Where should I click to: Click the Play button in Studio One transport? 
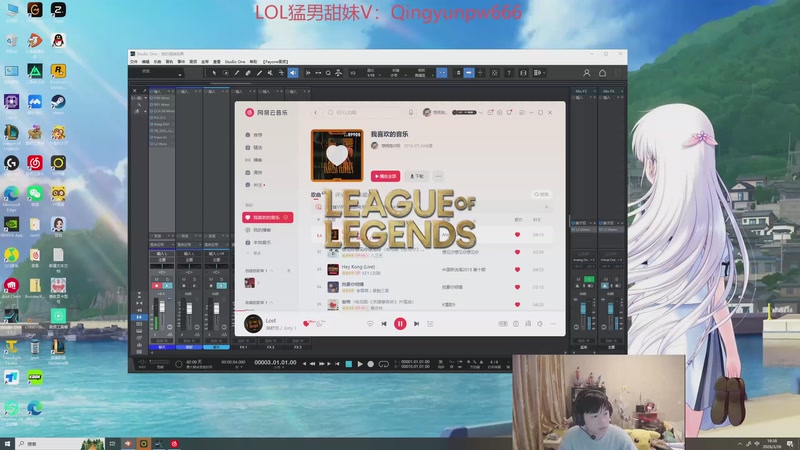[360, 364]
